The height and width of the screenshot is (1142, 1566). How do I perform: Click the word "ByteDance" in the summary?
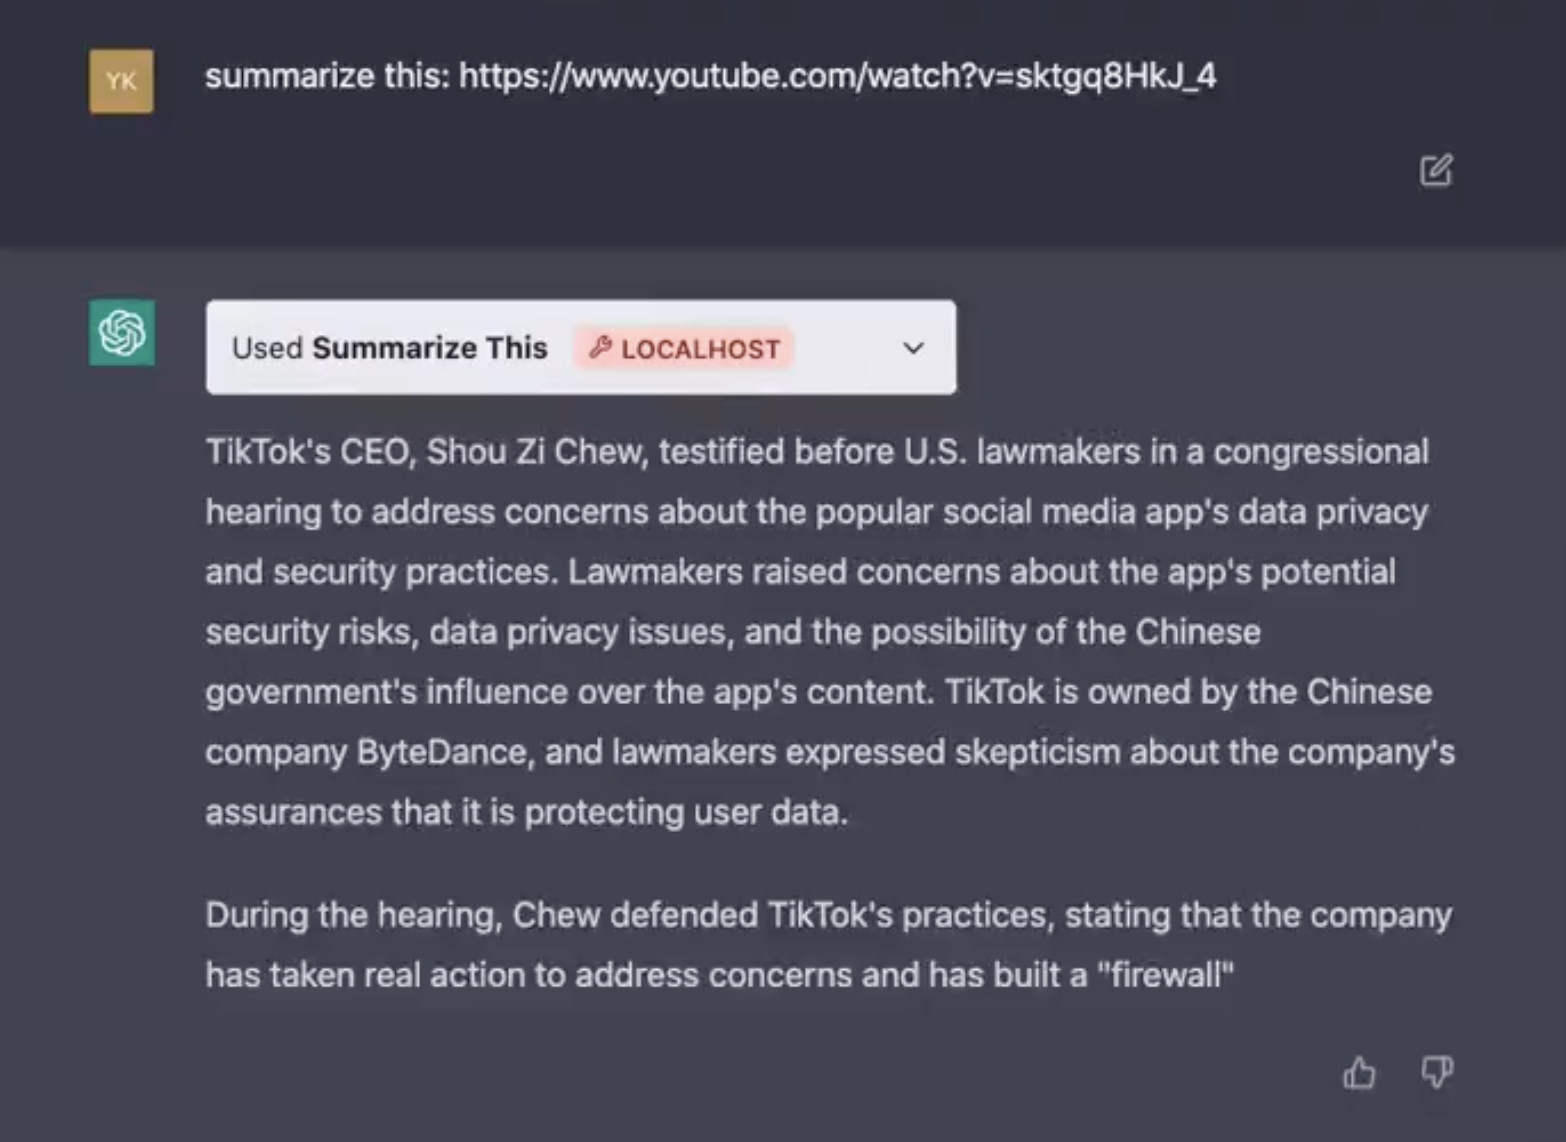coord(442,752)
